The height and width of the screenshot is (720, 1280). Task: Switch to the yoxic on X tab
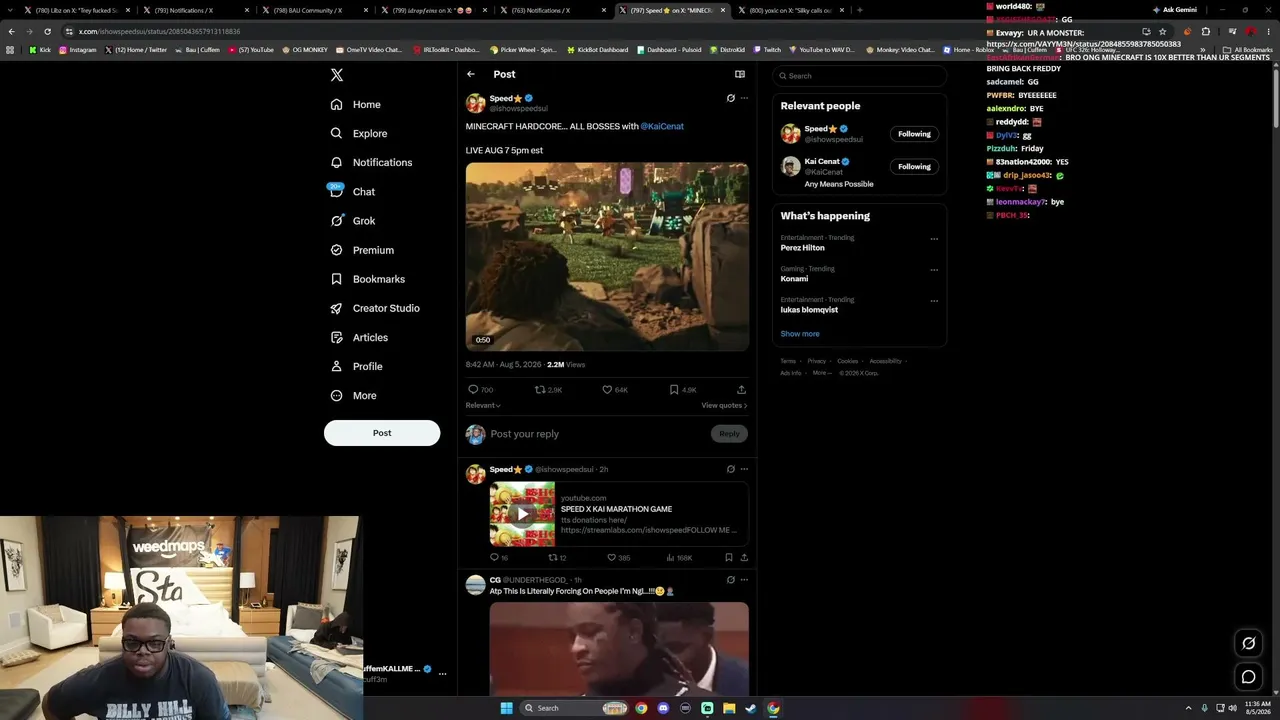click(791, 10)
